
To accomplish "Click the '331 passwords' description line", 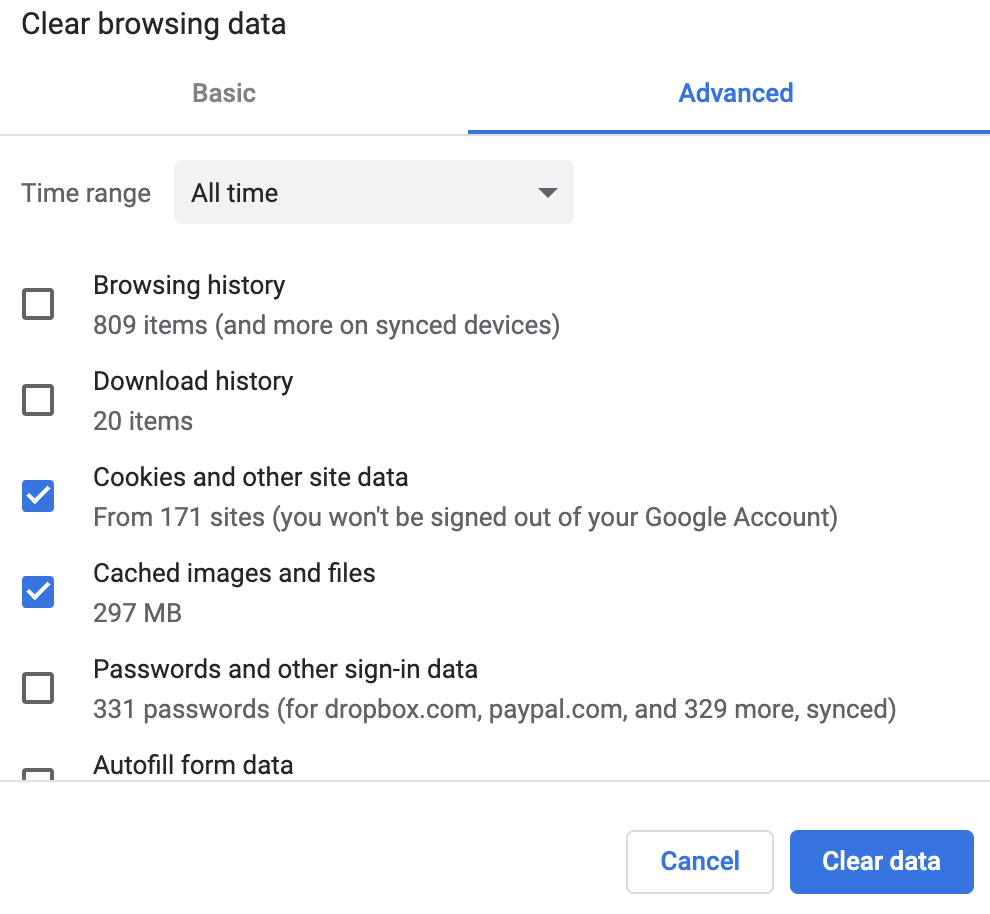I will point(494,709).
